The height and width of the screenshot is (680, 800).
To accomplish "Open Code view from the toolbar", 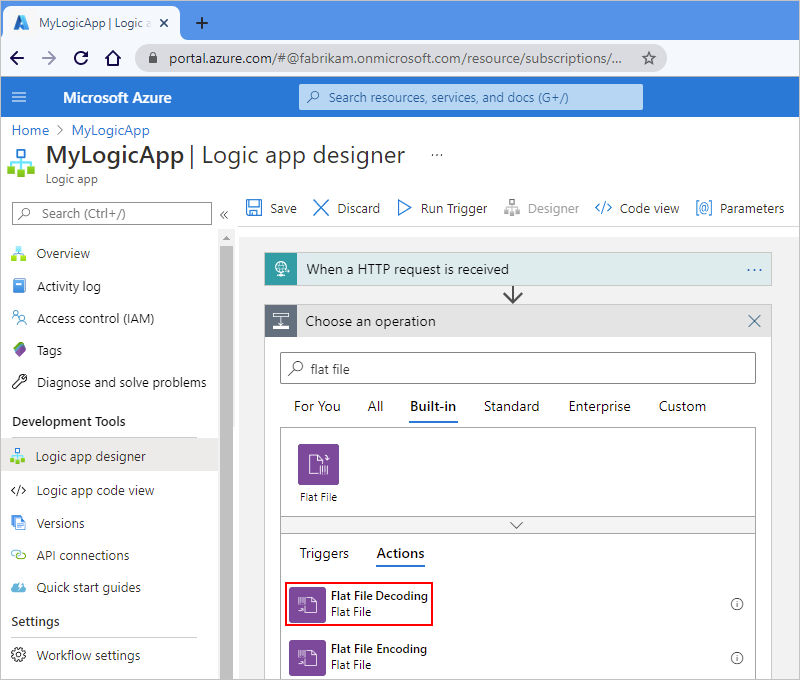I will [x=637, y=208].
